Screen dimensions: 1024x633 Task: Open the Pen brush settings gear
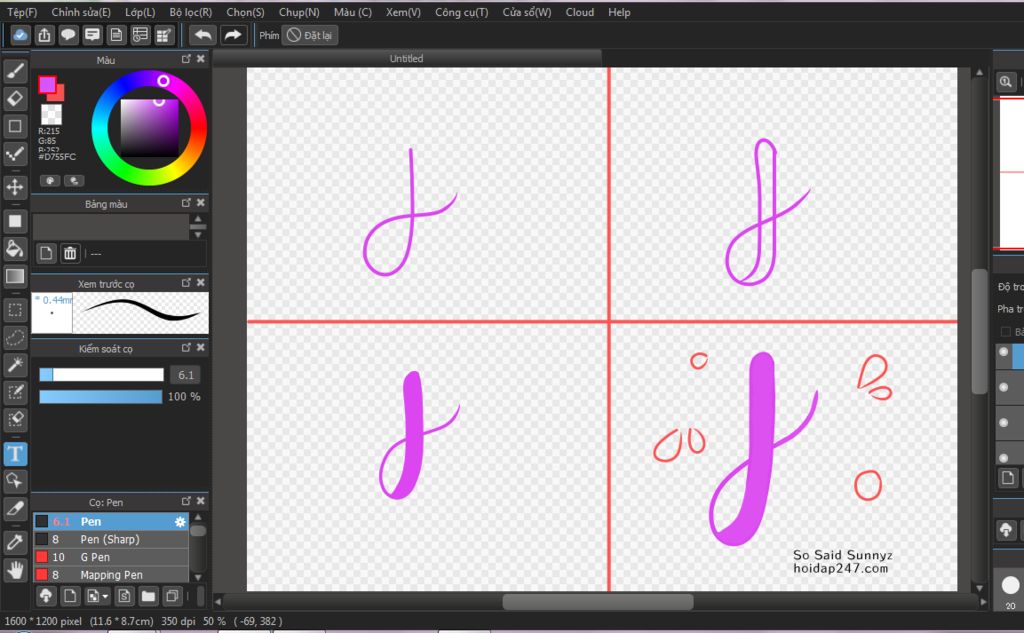tap(180, 521)
